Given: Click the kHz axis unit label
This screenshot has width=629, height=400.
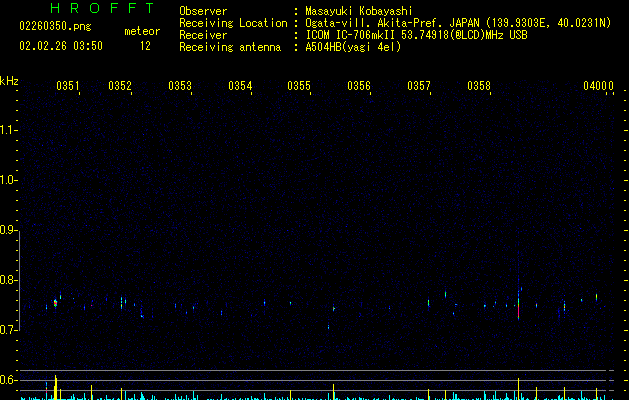Looking at the screenshot, I should pos(9,81).
